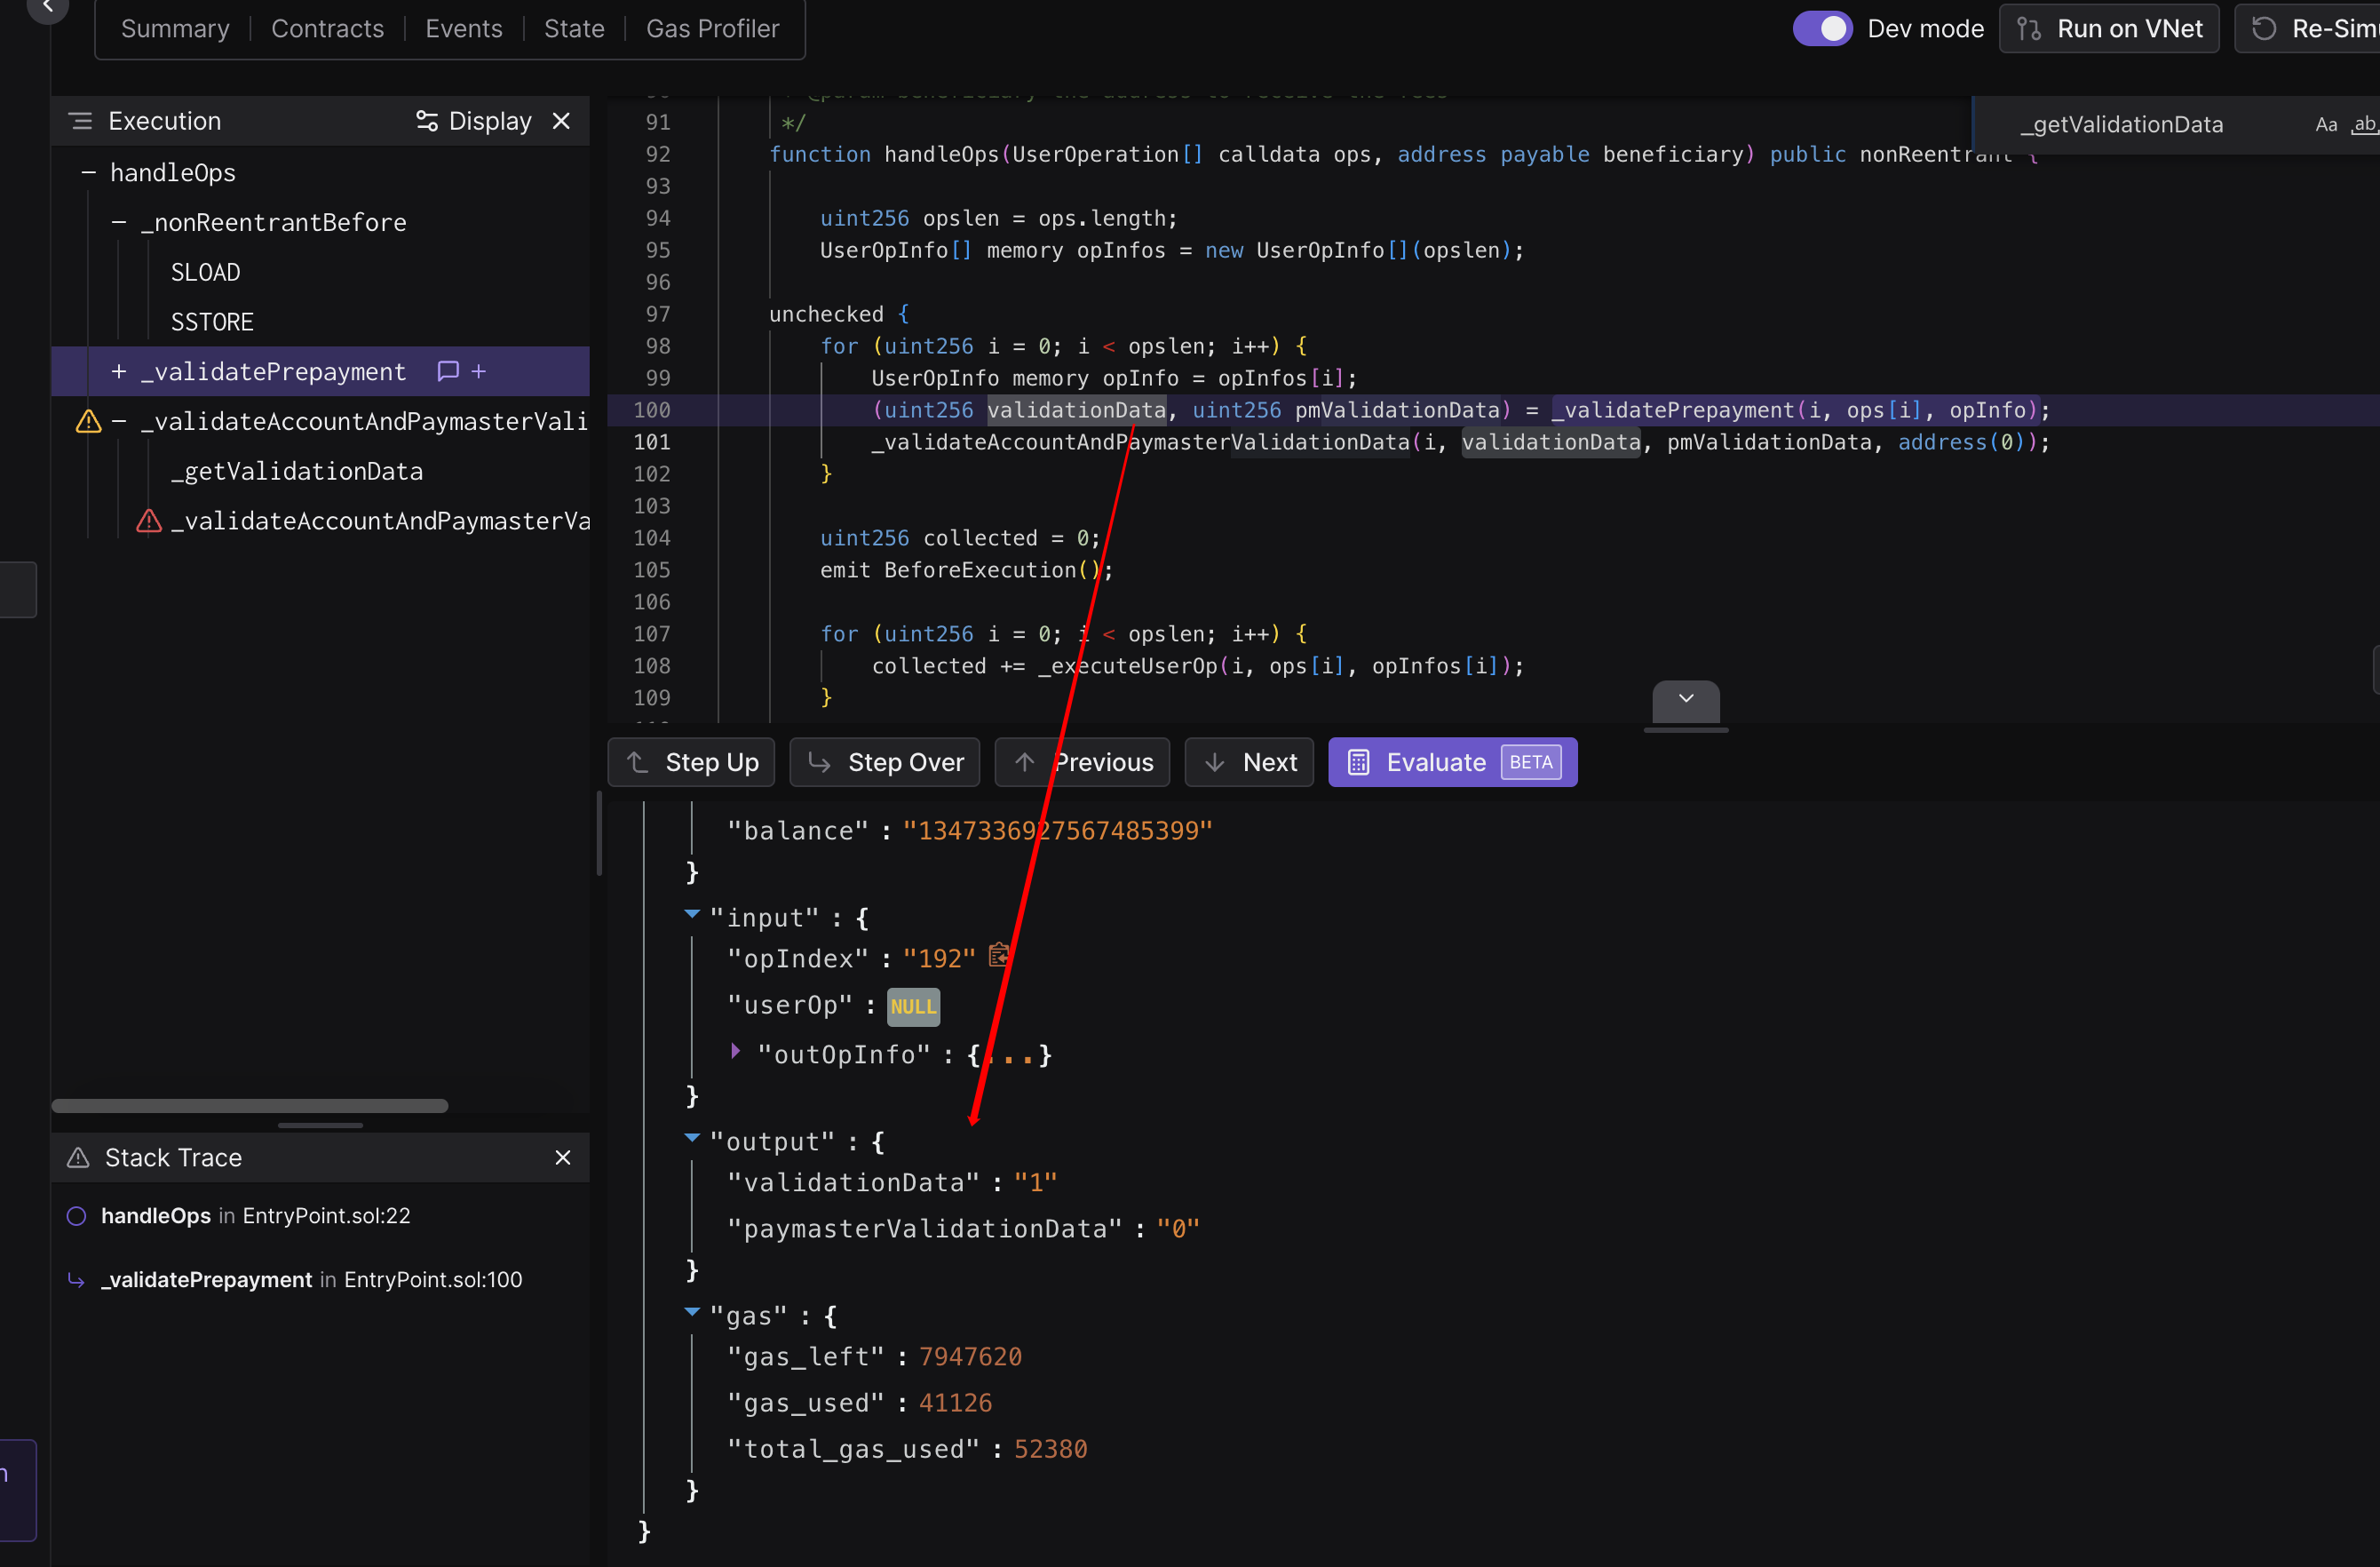Click the total_gas_used value 52380

[x=1050, y=1449]
